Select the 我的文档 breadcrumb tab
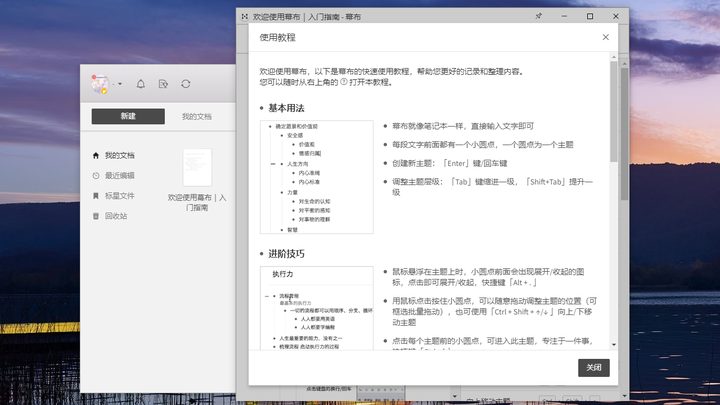 pyautogui.click(x=197, y=117)
